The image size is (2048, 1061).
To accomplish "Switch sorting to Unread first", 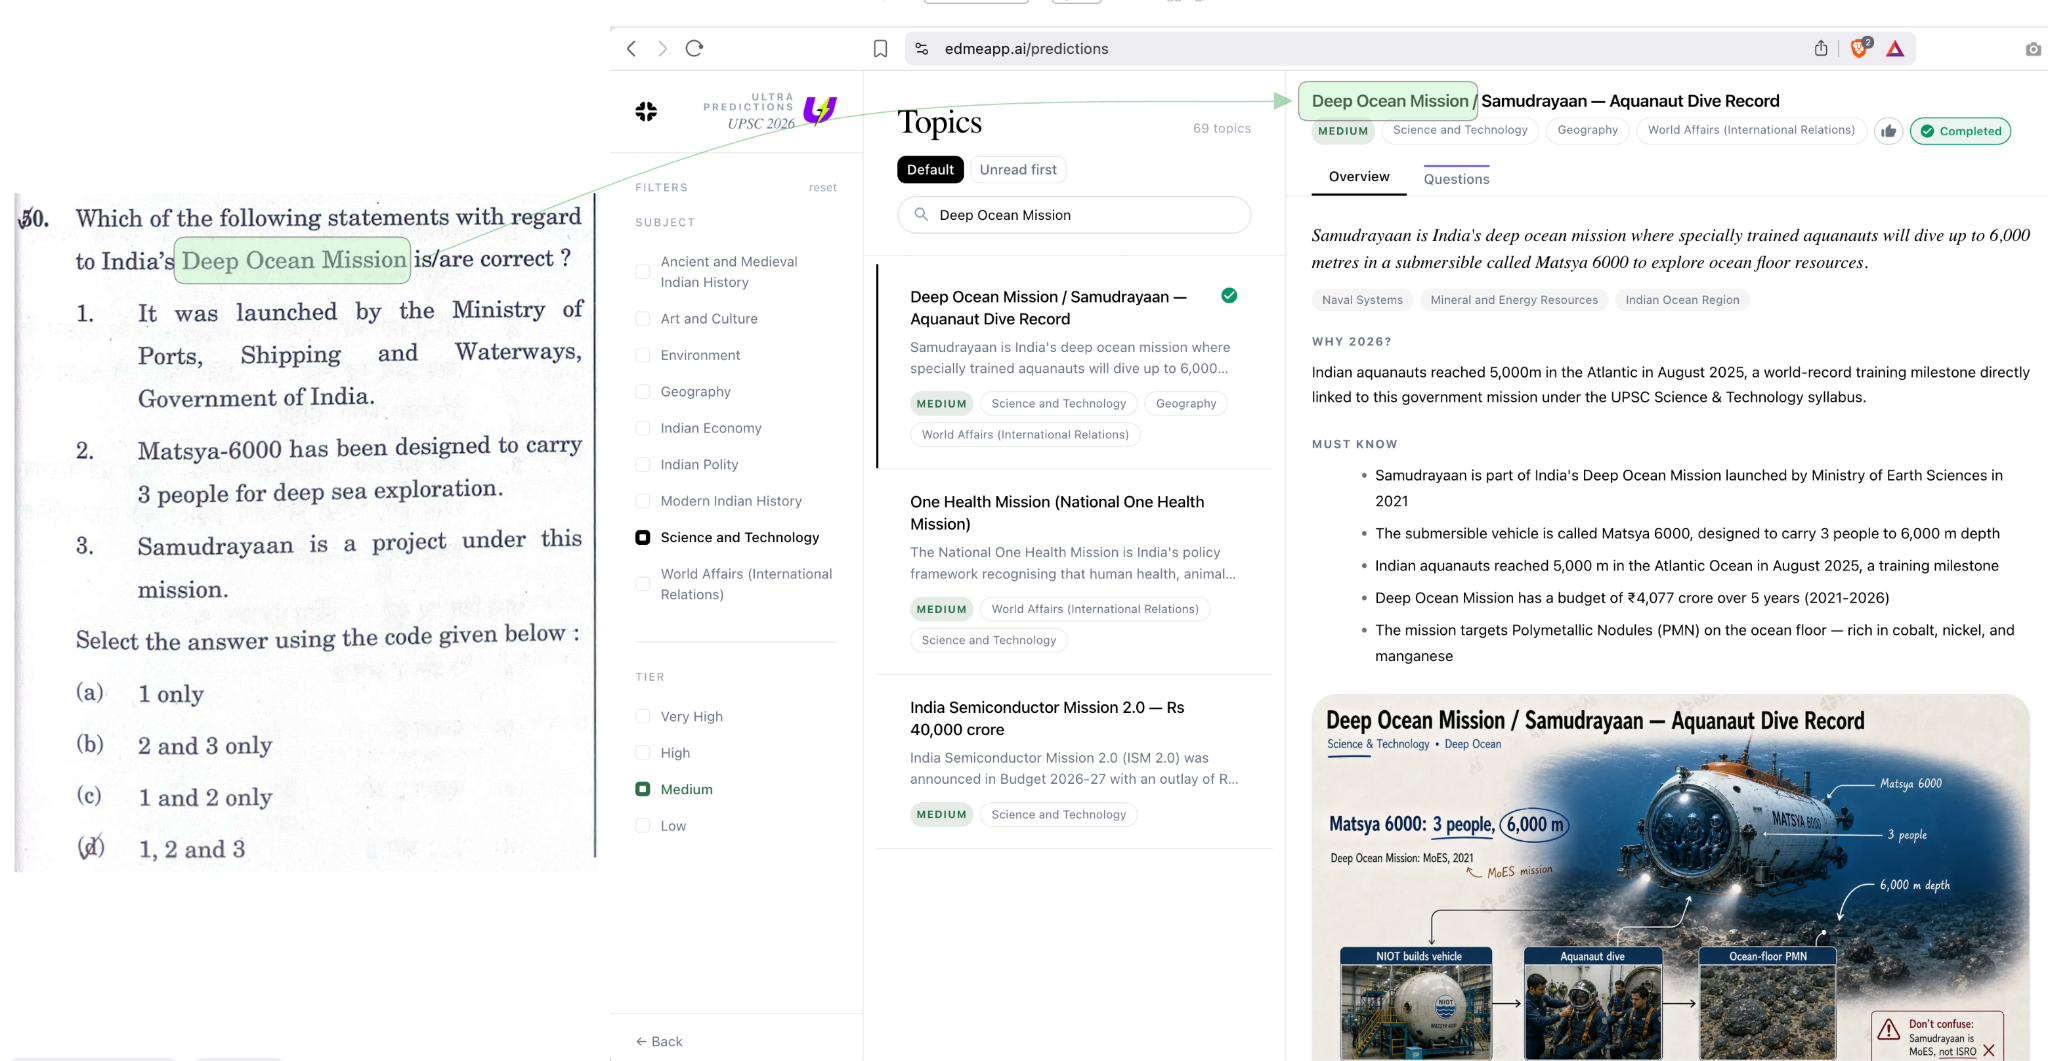I will click(1018, 170).
